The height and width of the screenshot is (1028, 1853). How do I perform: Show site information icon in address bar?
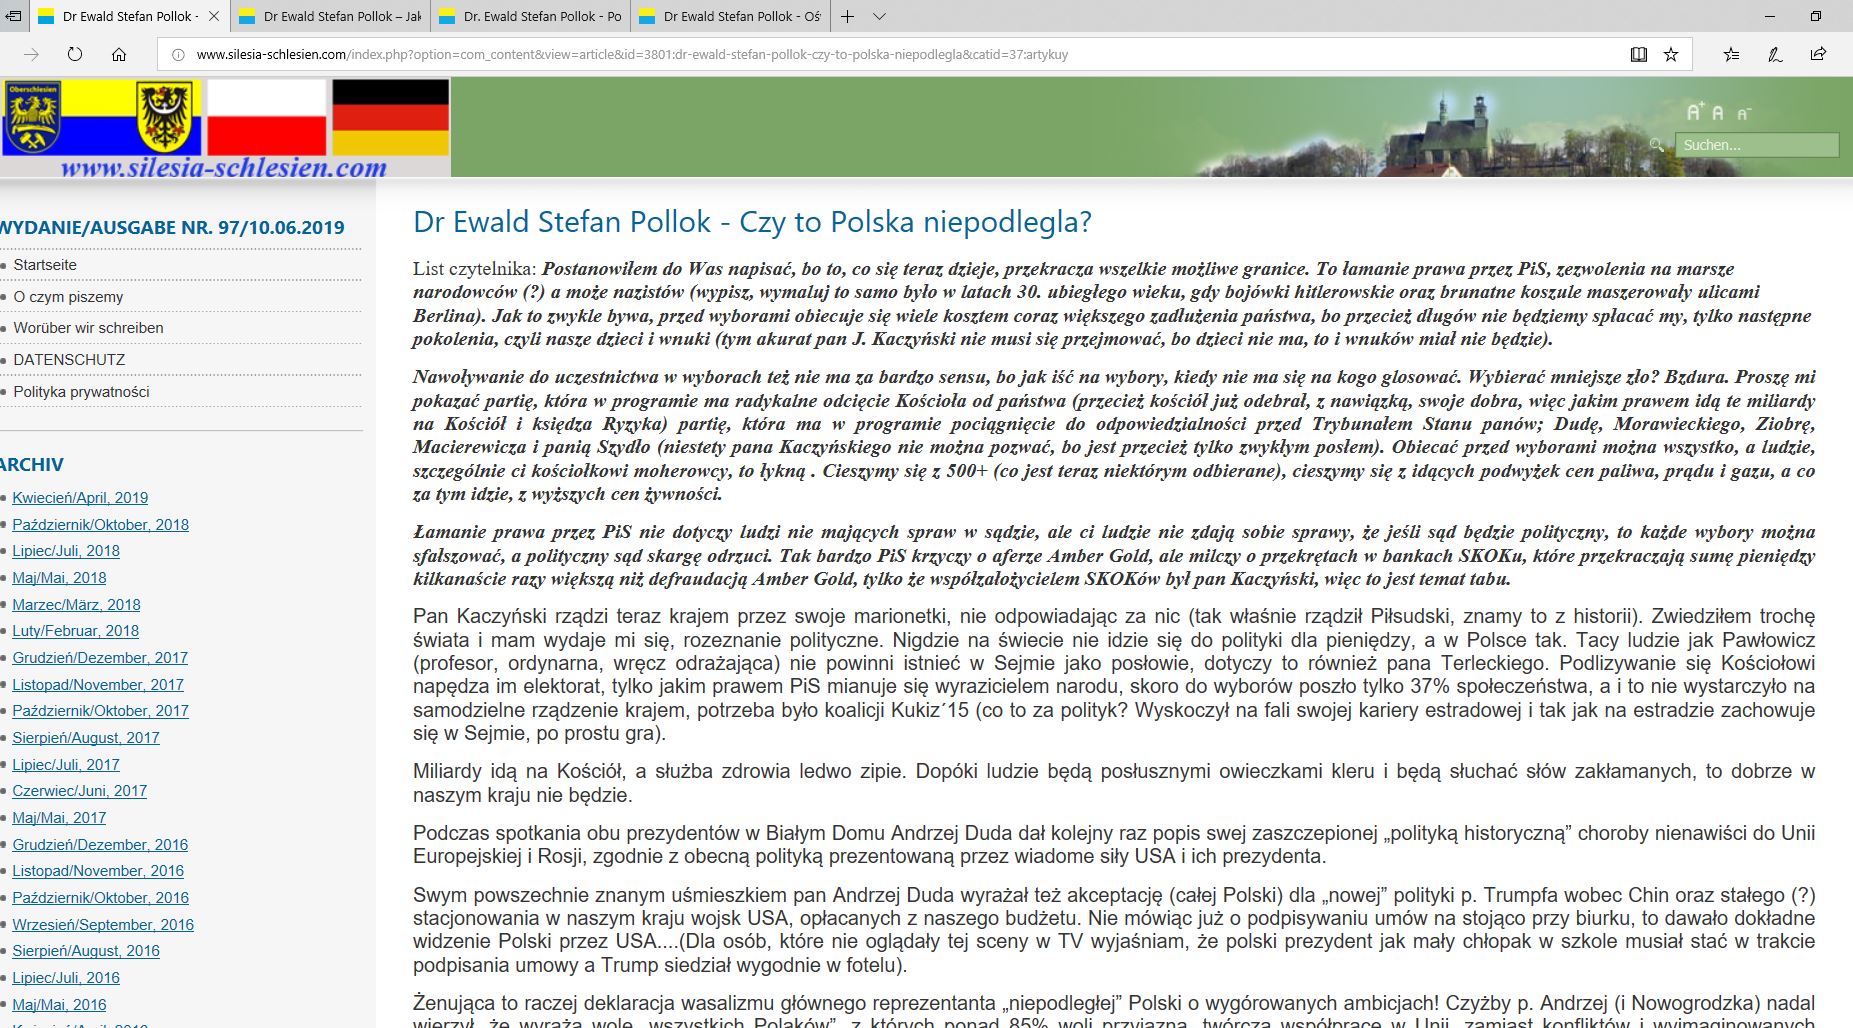coord(178,55)
